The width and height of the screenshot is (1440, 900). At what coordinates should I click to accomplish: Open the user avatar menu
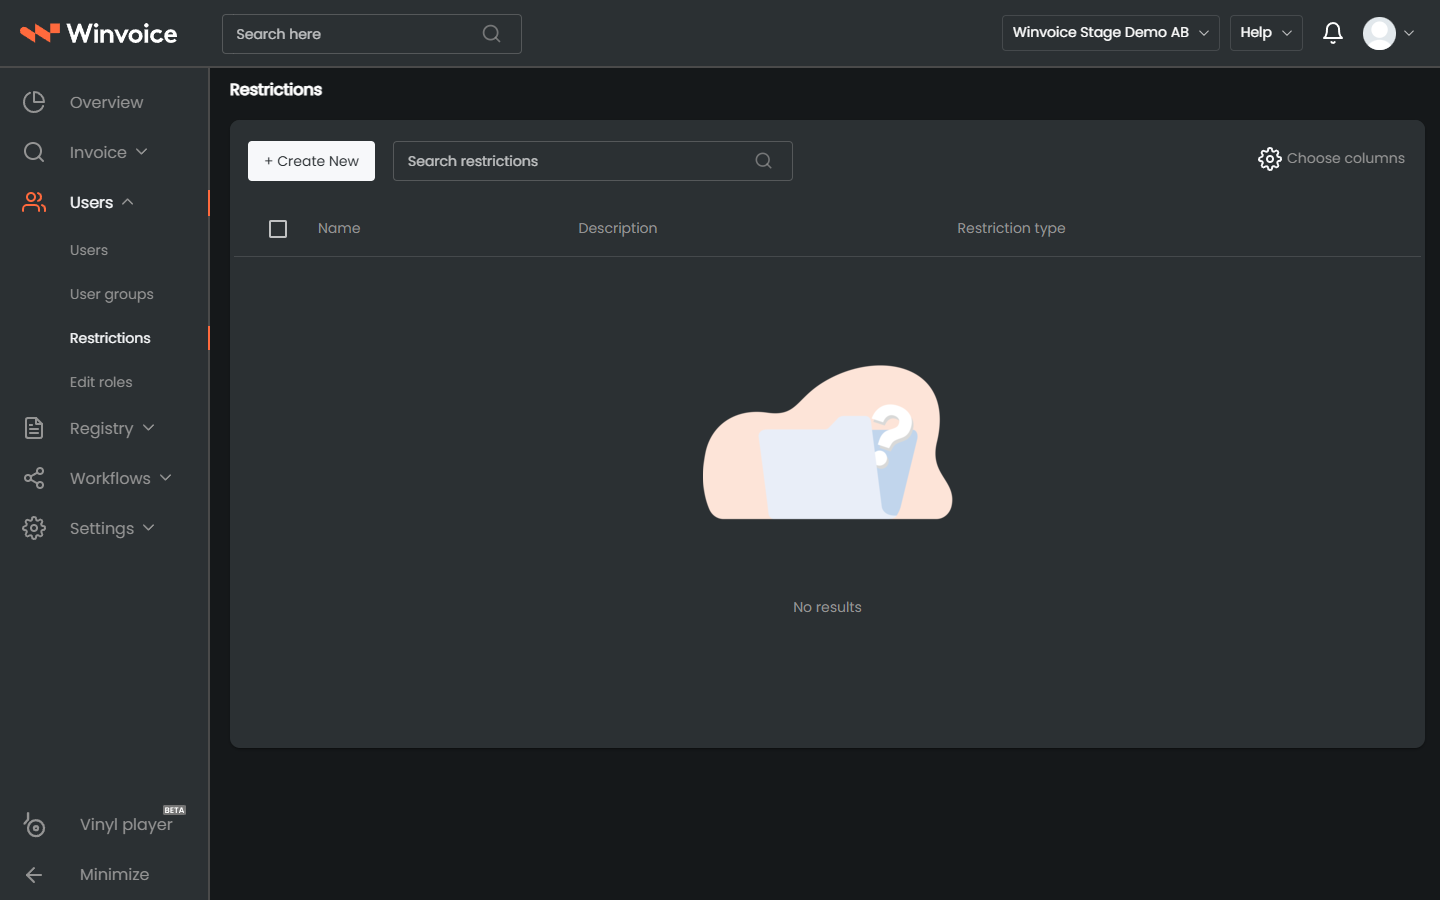tap(1379, 33)
